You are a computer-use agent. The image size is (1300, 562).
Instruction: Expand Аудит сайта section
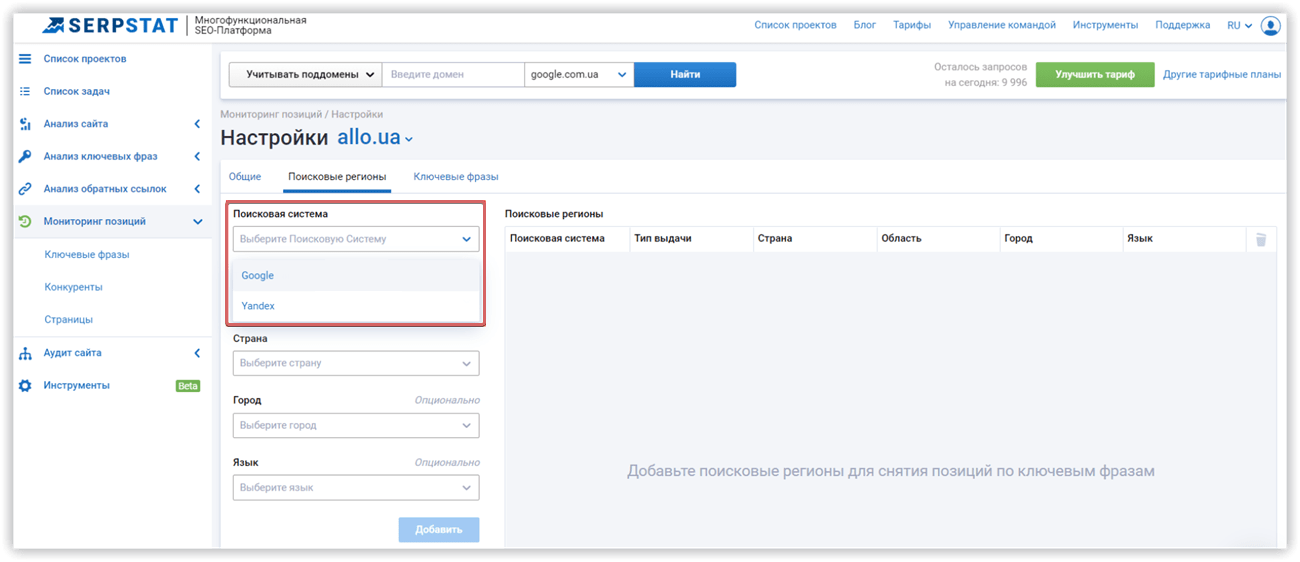point(197,353)
